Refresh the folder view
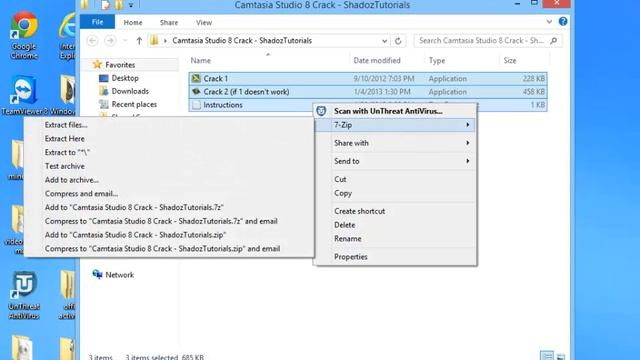This screenshot has width=640, height=360. click(x=398, y=40)
